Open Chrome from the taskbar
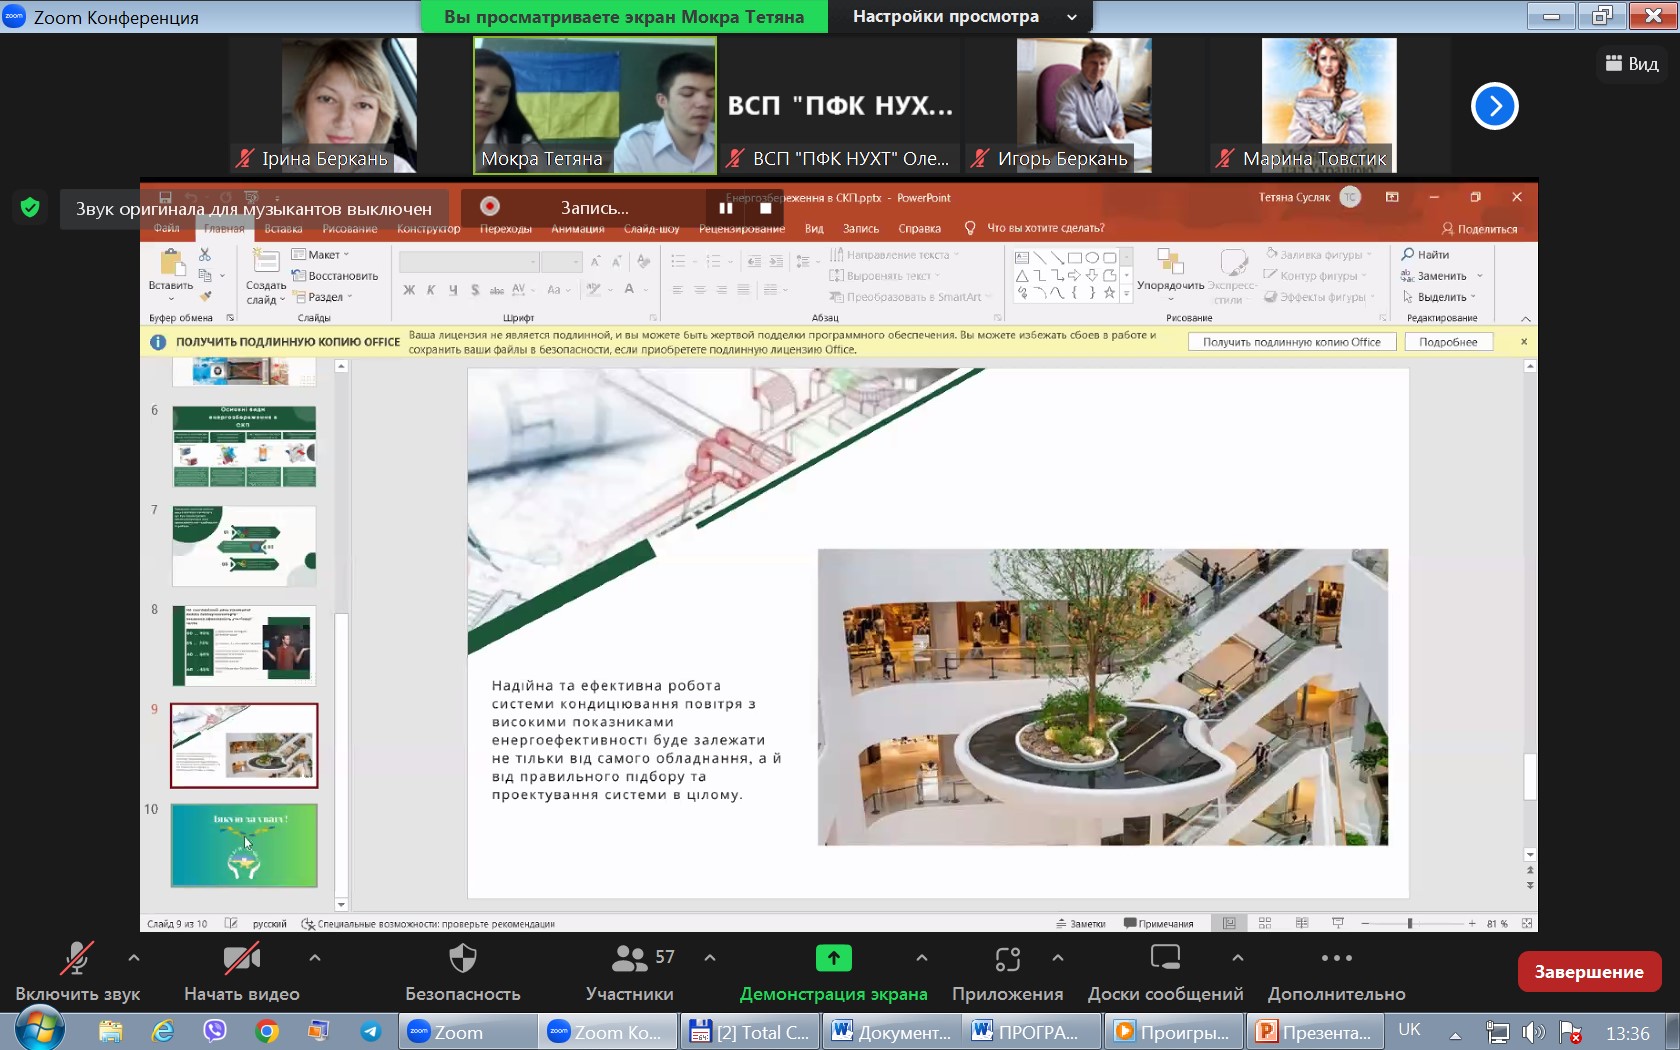1680x1050 pixels. point(266,1031)
